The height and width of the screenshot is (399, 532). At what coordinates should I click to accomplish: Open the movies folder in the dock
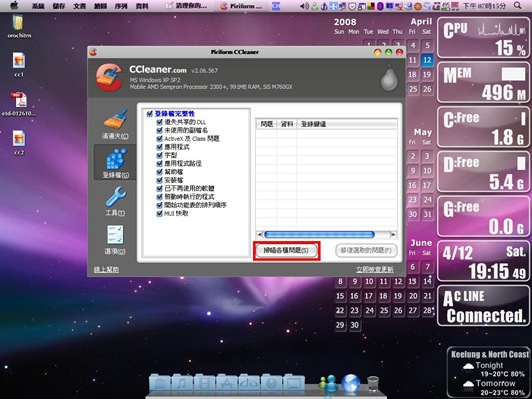point(204,384)
